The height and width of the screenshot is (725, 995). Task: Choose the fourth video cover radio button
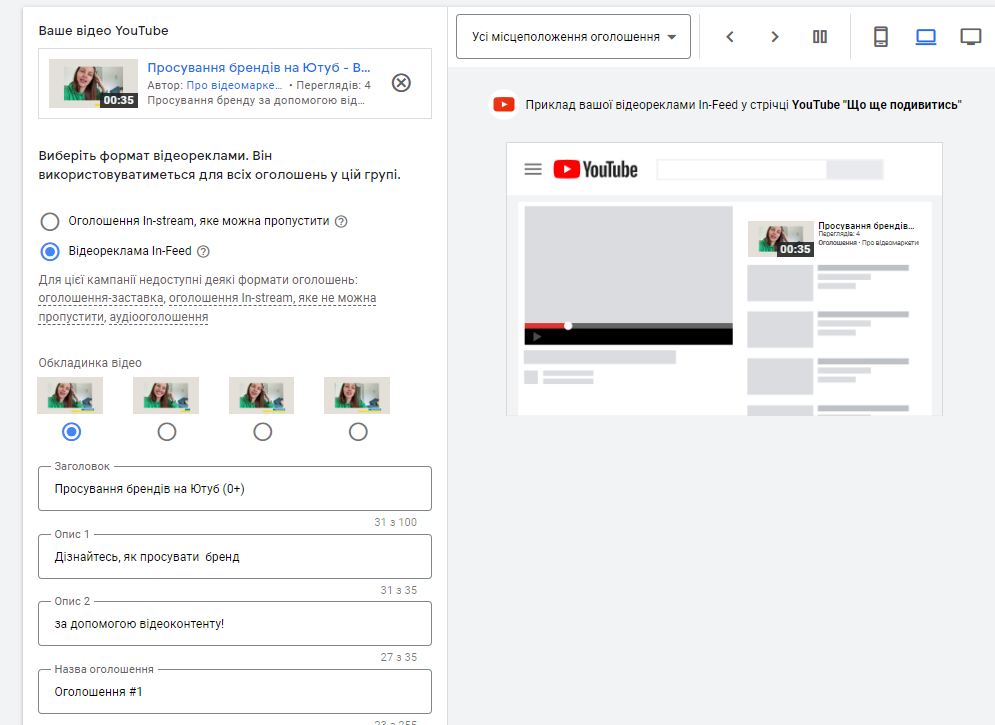[358, 432]
